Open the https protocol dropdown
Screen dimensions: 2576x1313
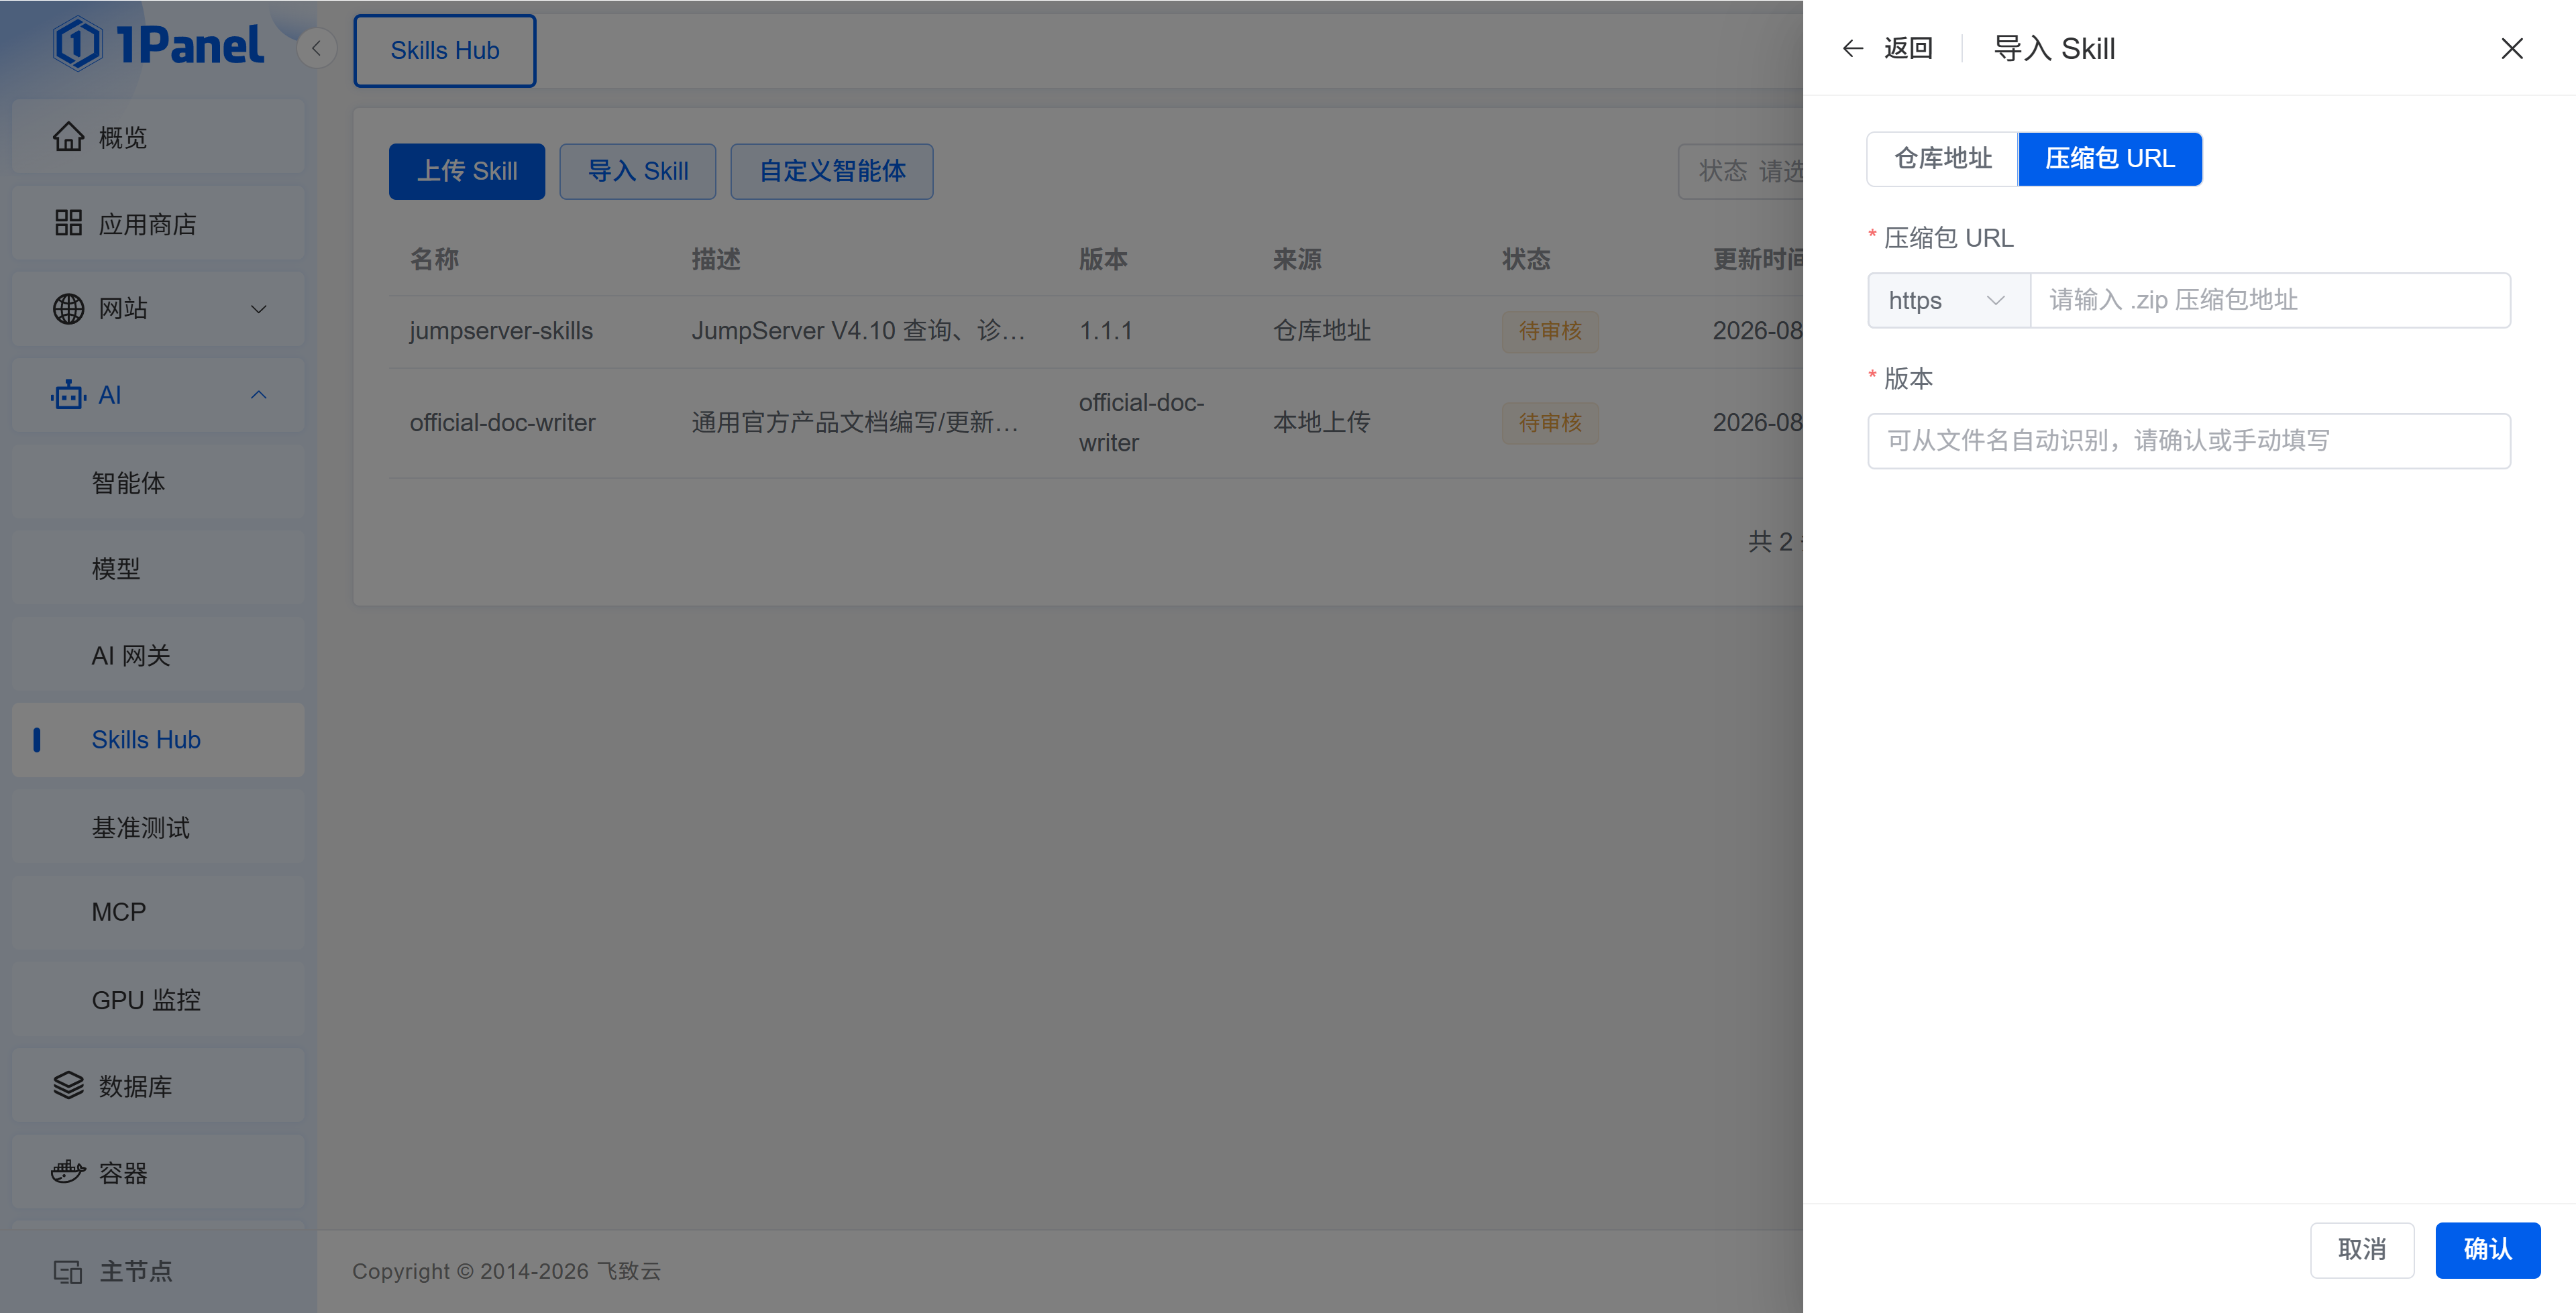1948,300
